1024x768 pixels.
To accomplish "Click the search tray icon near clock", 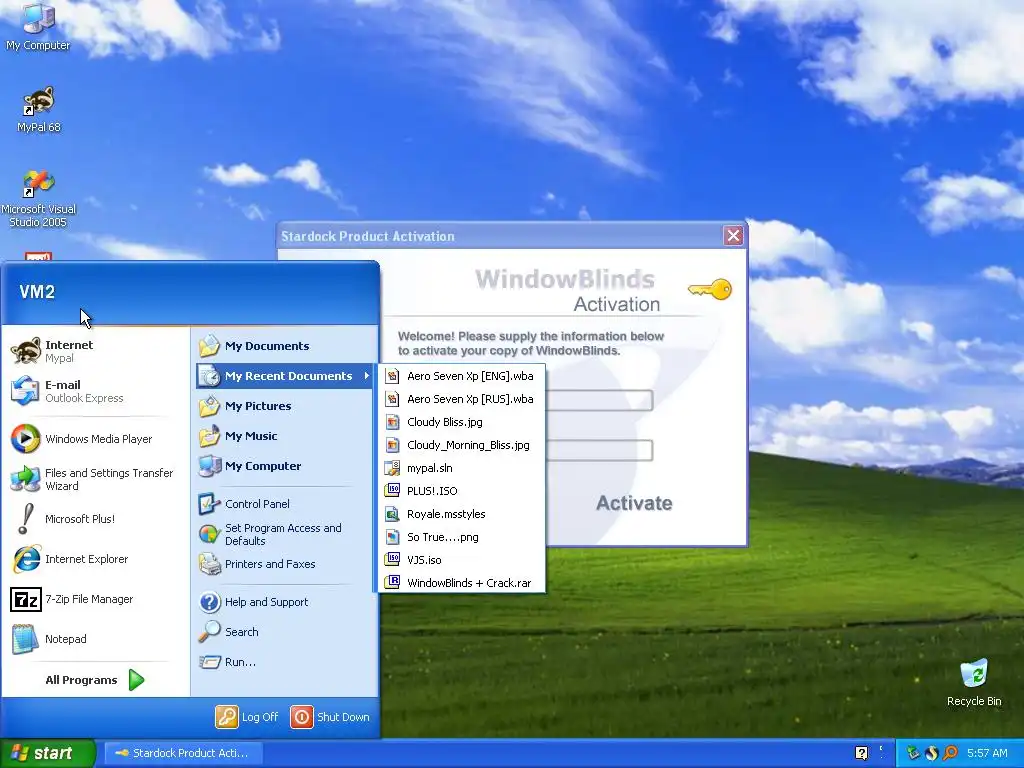I will click(950, 753).
